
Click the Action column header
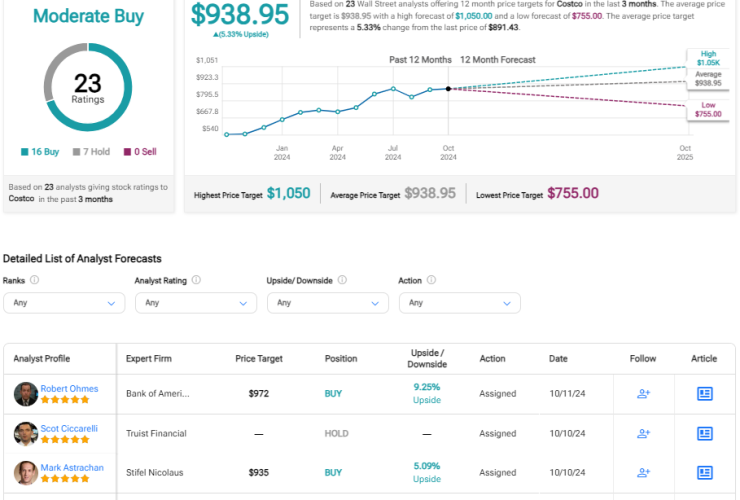click(x=492, y=358)
